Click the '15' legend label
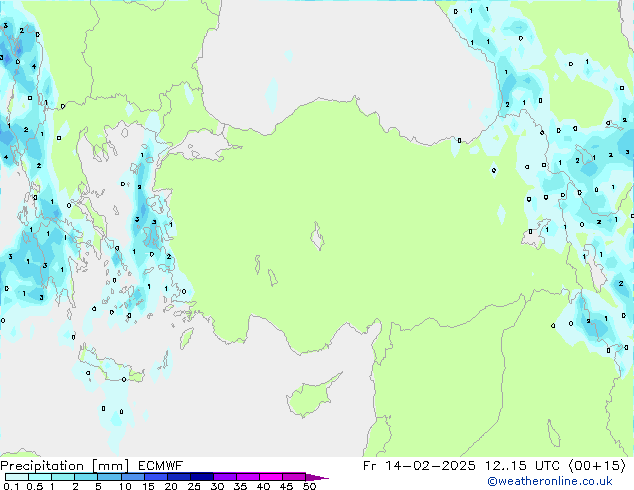634x490 pixels. [148, 486]
